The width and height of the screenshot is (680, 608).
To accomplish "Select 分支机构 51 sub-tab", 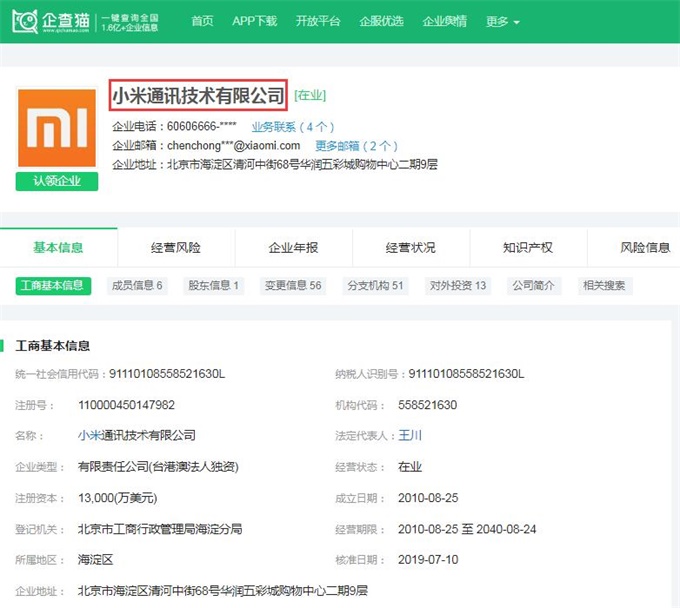I will click(375, 286).
